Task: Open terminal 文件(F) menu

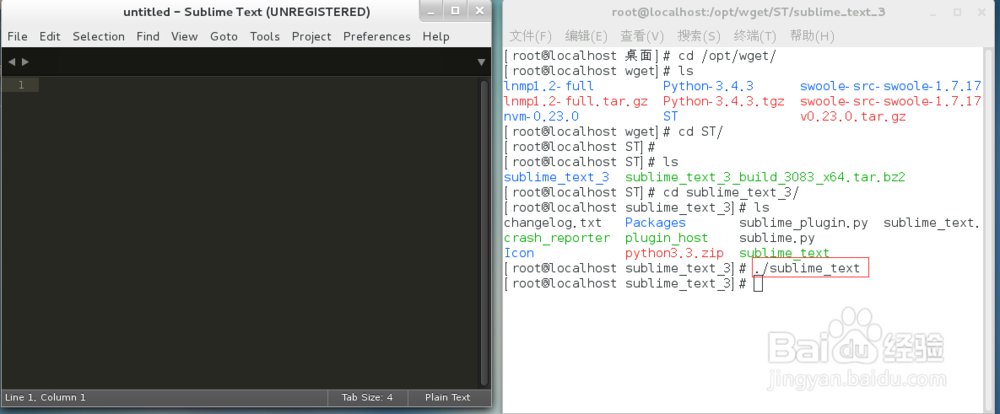Action: click(530, 36)
